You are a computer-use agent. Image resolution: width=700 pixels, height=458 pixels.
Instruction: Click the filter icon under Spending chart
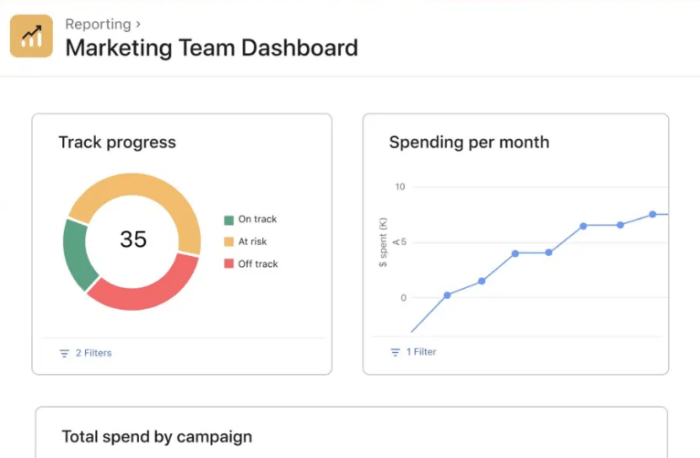coord(395,352)
